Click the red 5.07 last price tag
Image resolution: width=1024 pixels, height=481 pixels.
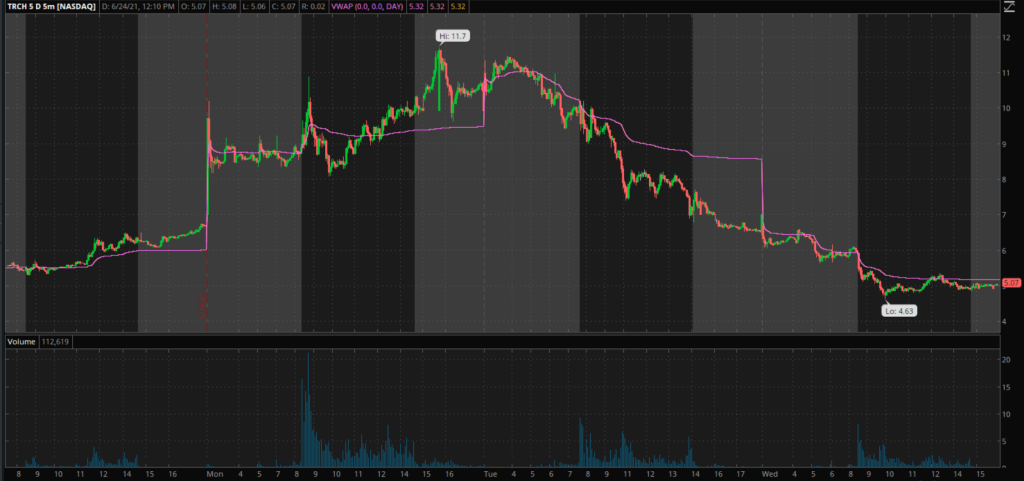(x=1010, y=284)
